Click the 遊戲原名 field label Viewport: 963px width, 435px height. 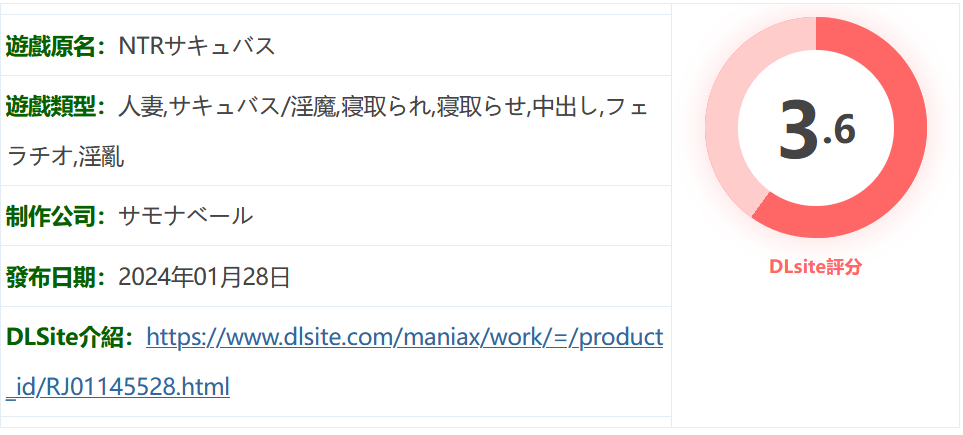50,46
